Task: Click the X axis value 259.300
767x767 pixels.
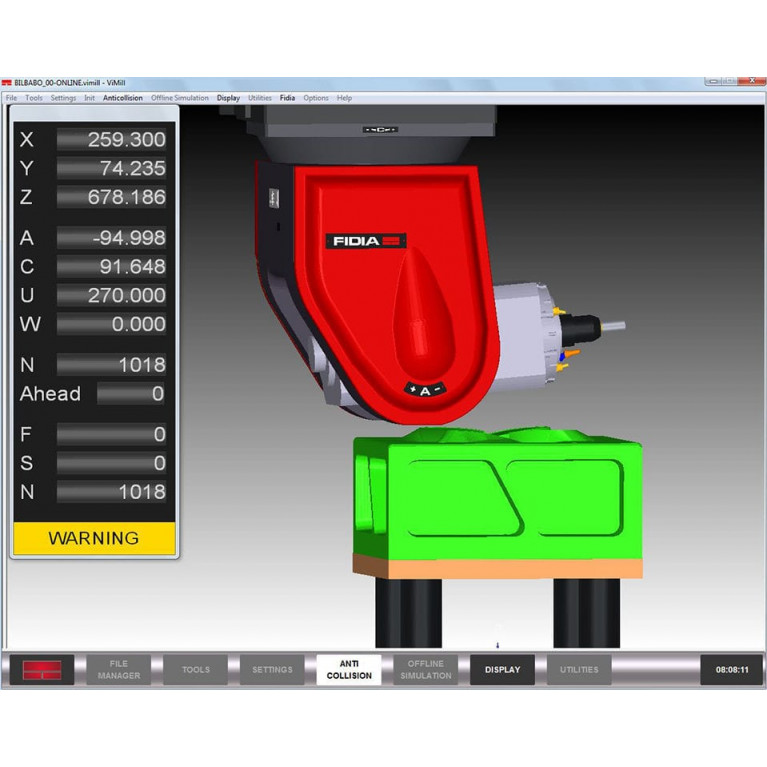Action: pos(112,139)
